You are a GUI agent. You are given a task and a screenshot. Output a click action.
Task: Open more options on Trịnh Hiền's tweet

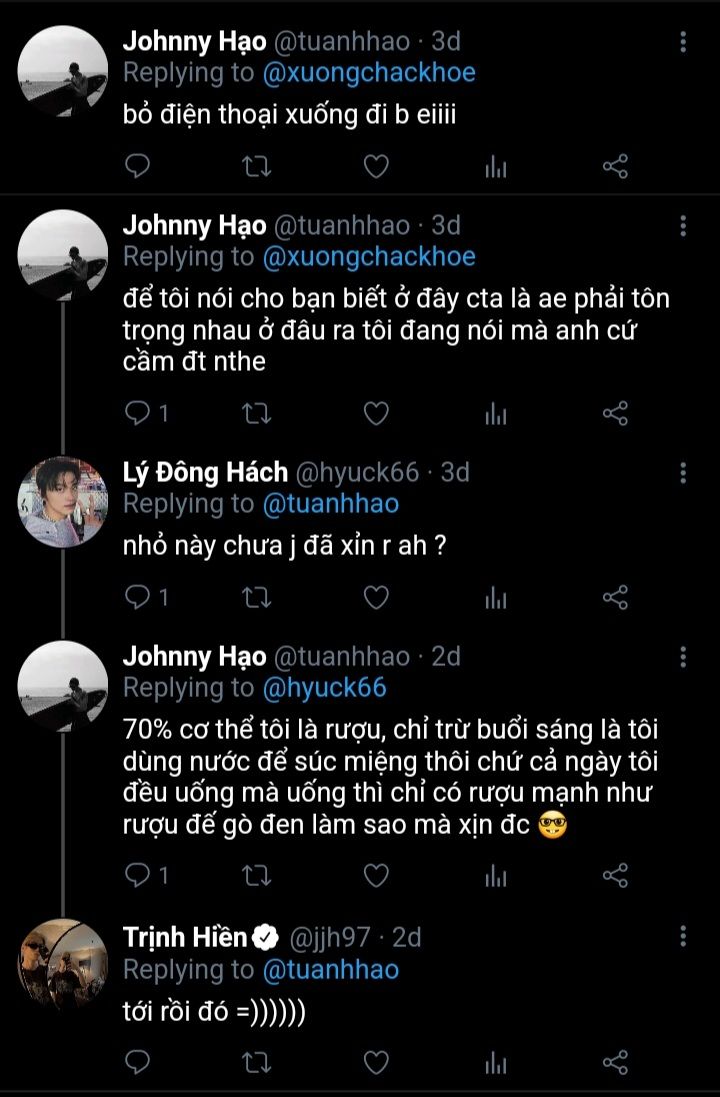(683, 937)
